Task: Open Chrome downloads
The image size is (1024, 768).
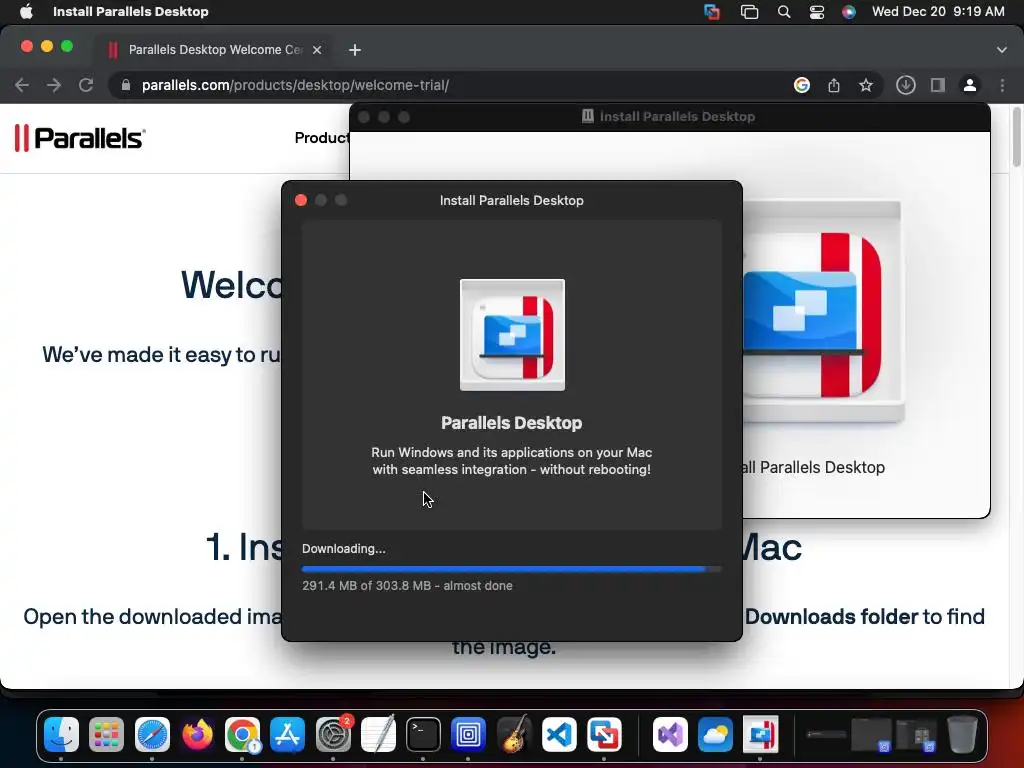Action: [905, 85]
